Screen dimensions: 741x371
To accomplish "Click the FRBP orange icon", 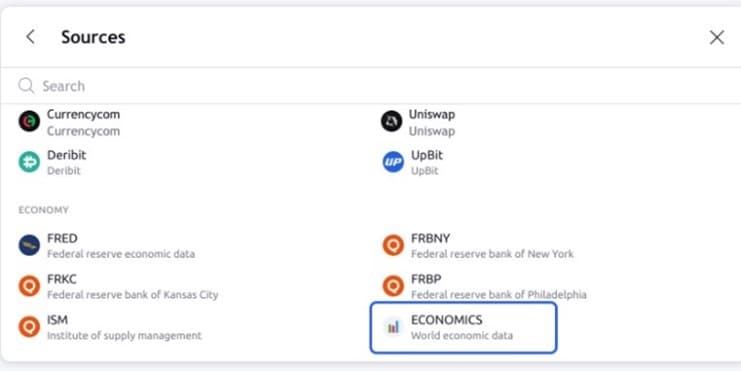I will [x=393, y=286].
